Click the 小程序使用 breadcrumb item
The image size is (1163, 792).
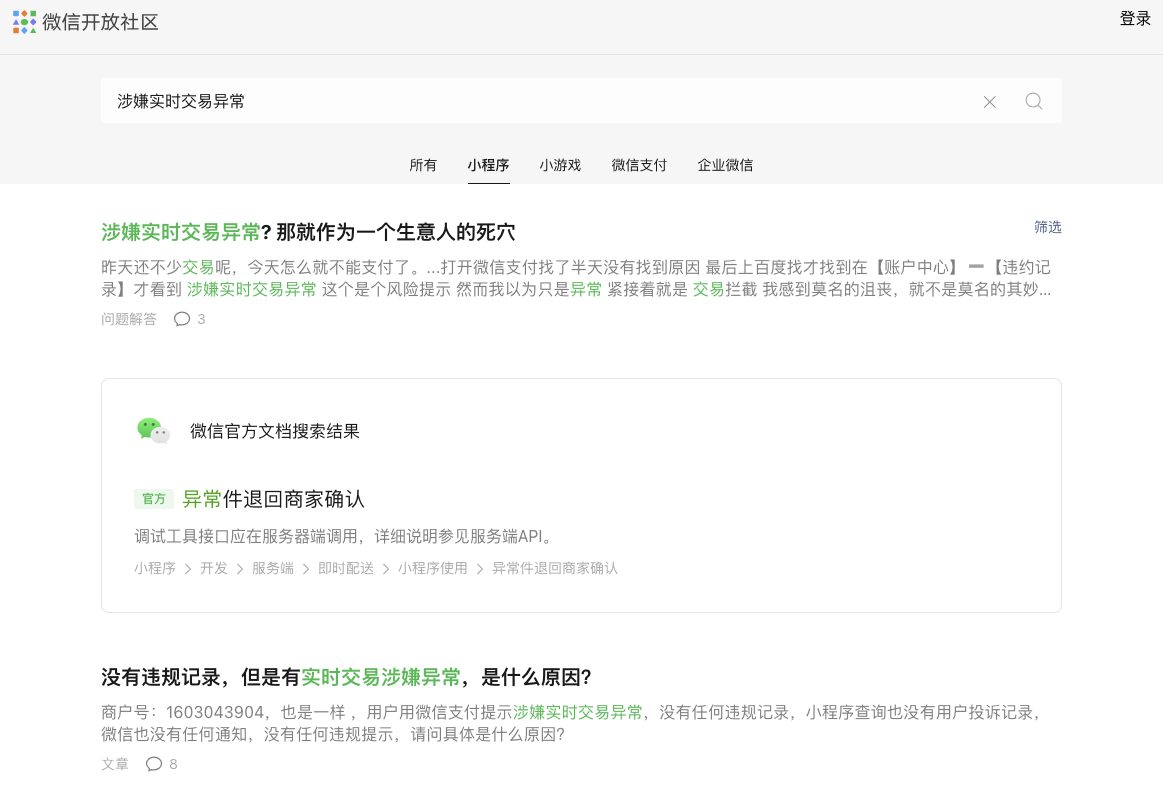[x=432, y=568]
